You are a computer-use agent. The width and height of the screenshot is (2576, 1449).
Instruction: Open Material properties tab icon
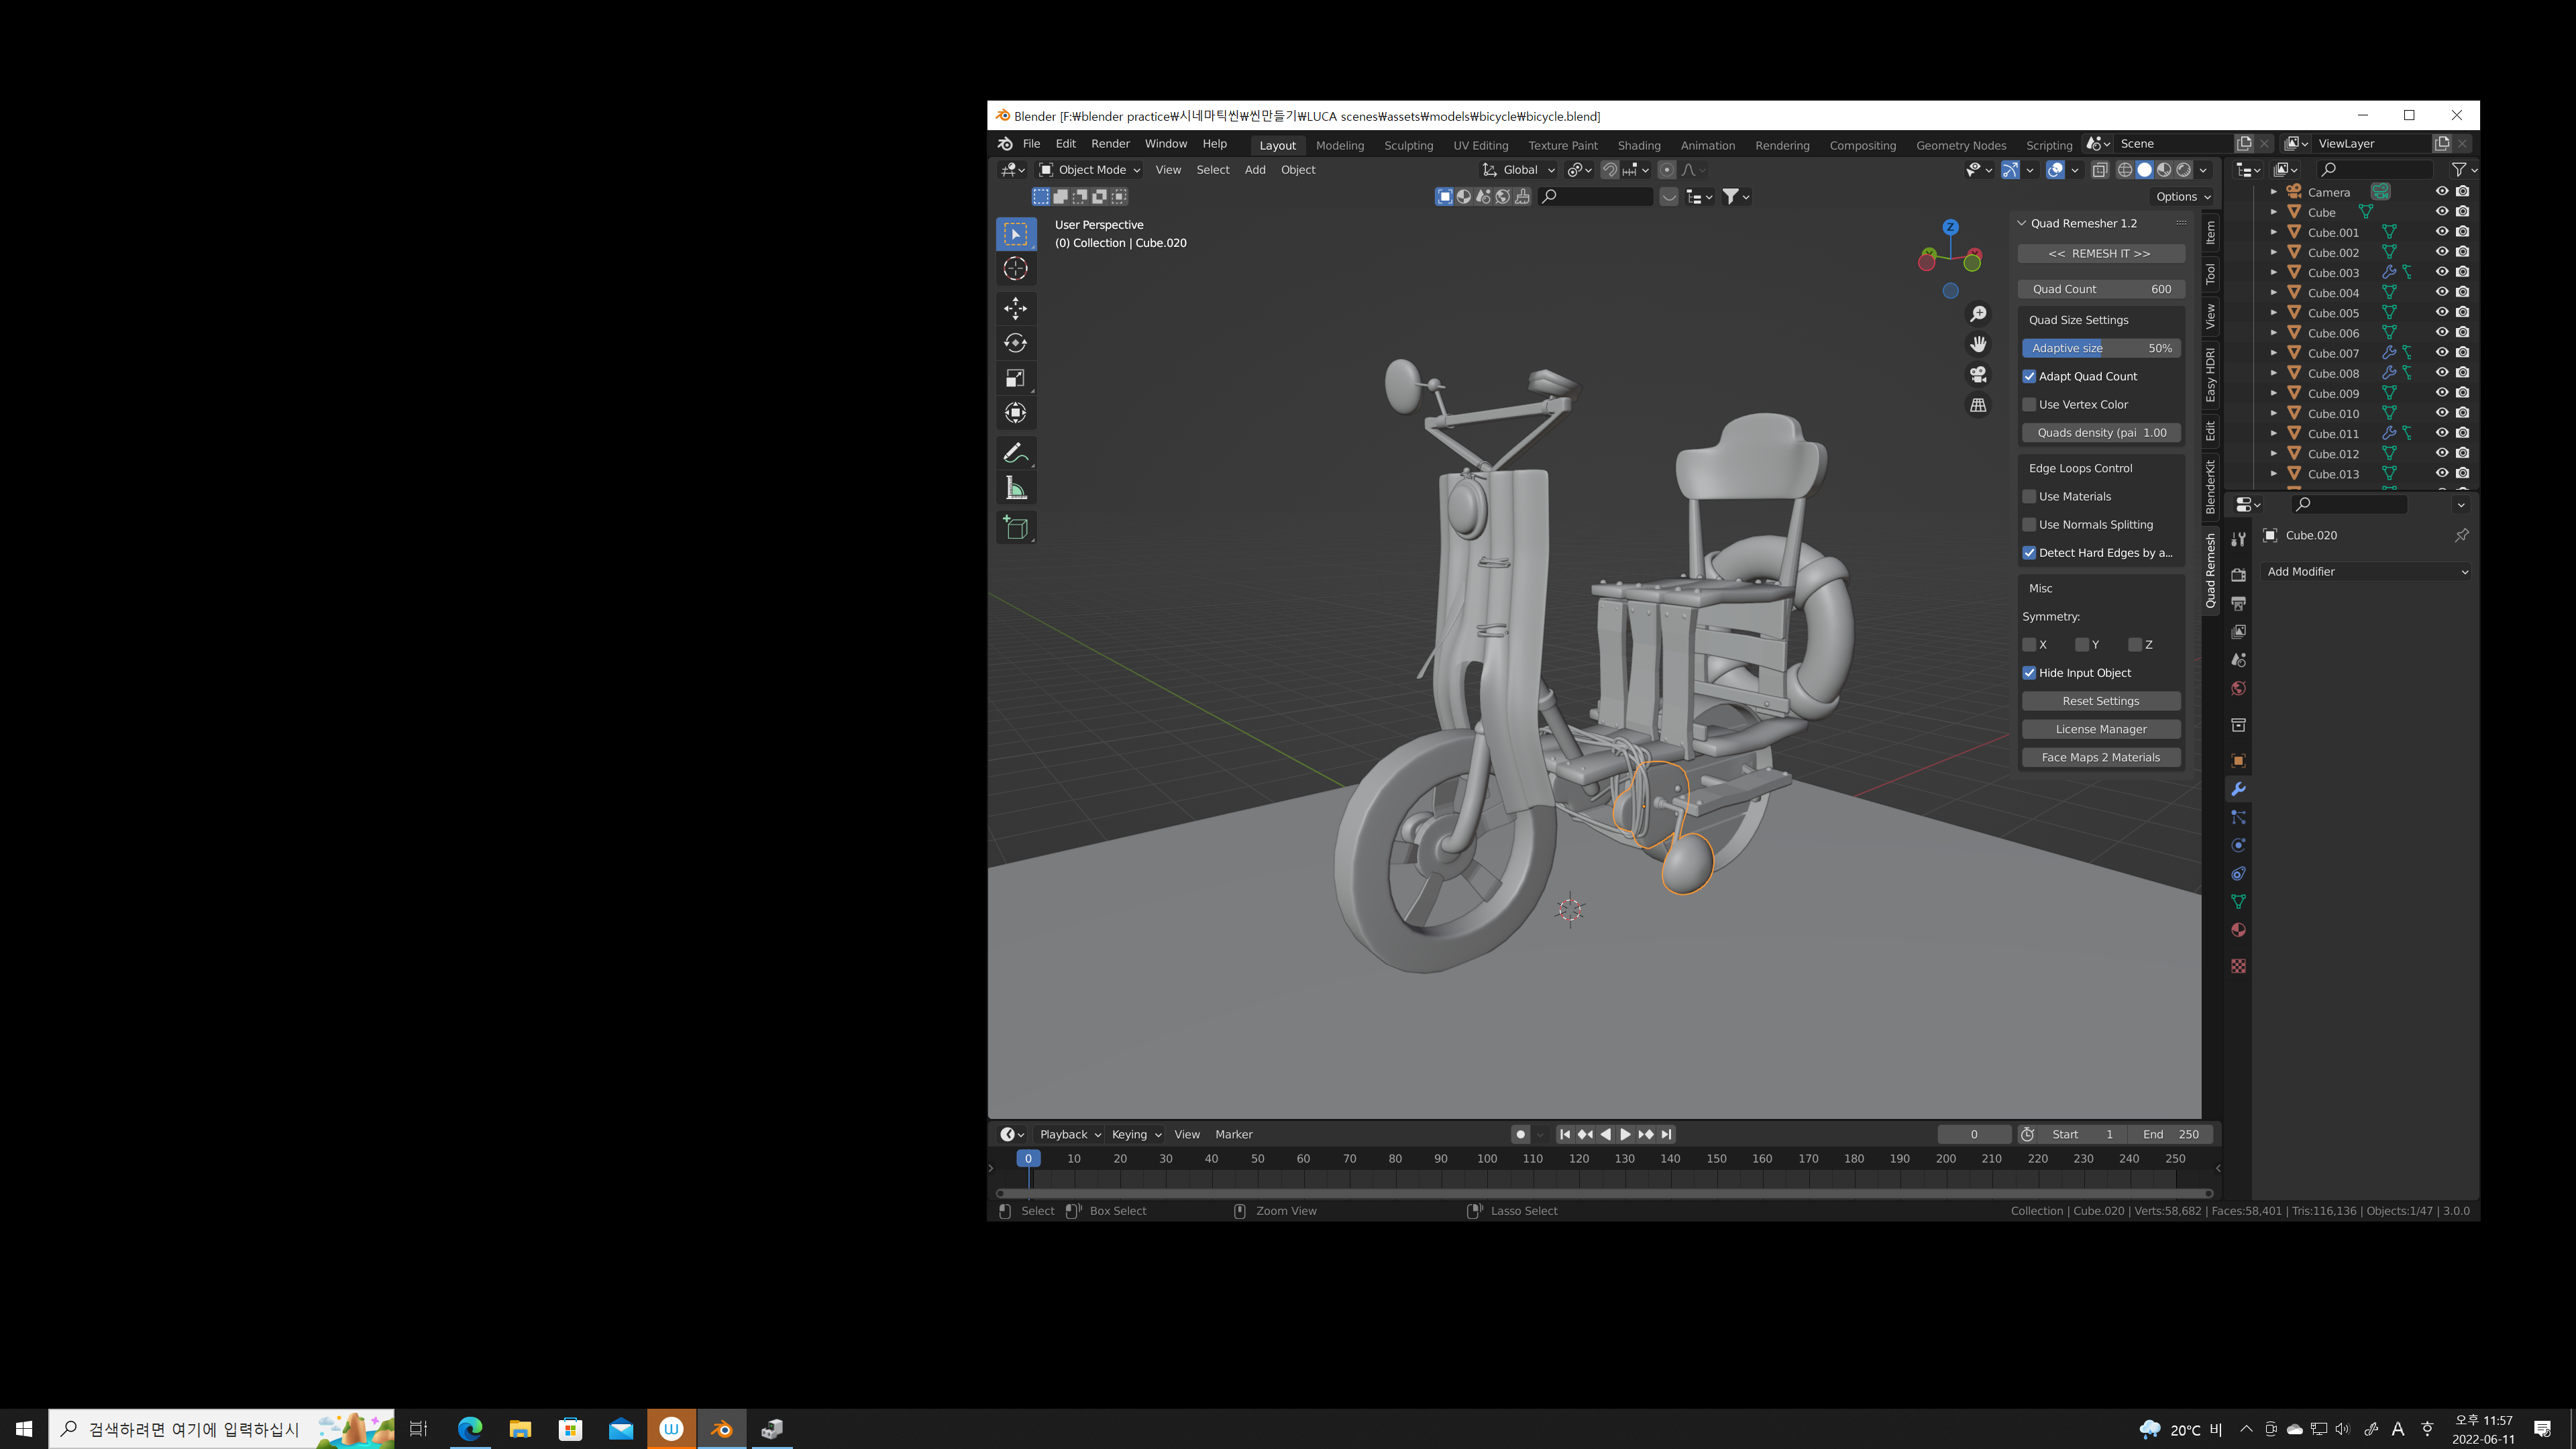coord(2238,930)
